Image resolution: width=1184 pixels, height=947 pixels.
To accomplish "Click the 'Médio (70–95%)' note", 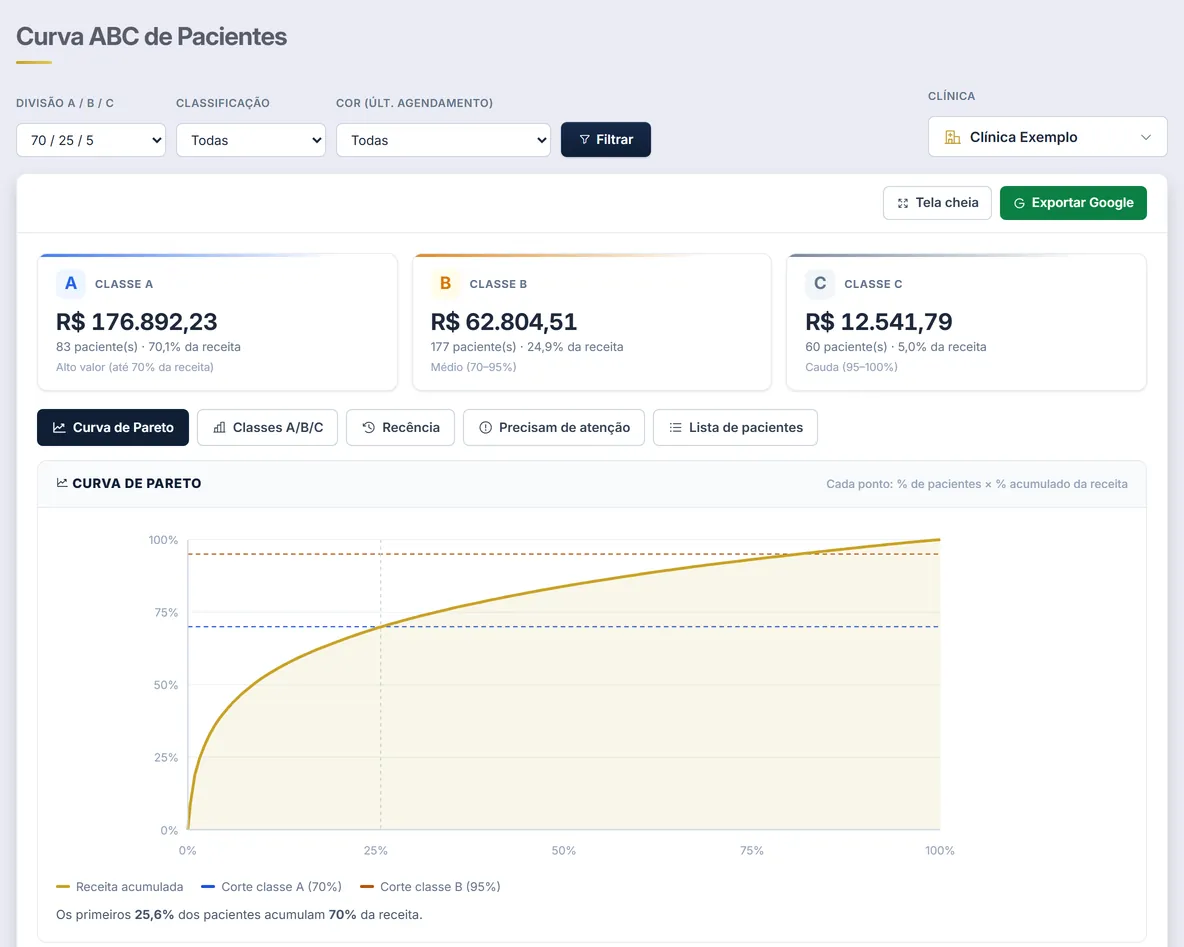I will (x=473, y=367).
